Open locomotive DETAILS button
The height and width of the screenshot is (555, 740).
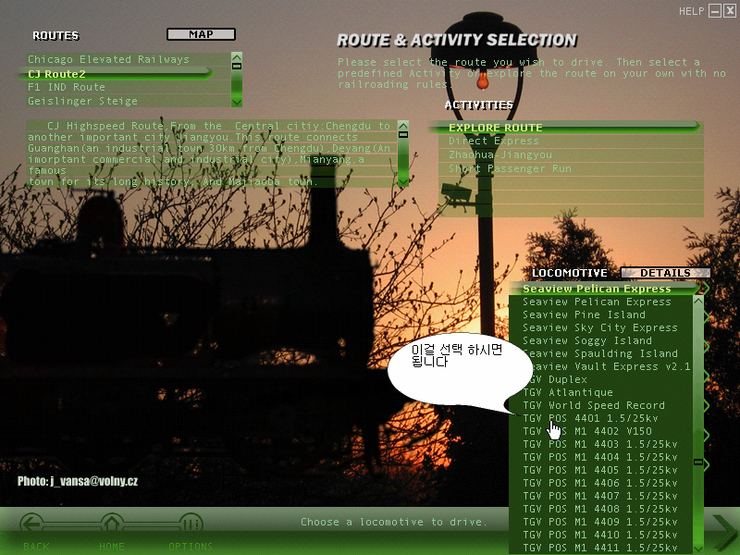[665, 273]
